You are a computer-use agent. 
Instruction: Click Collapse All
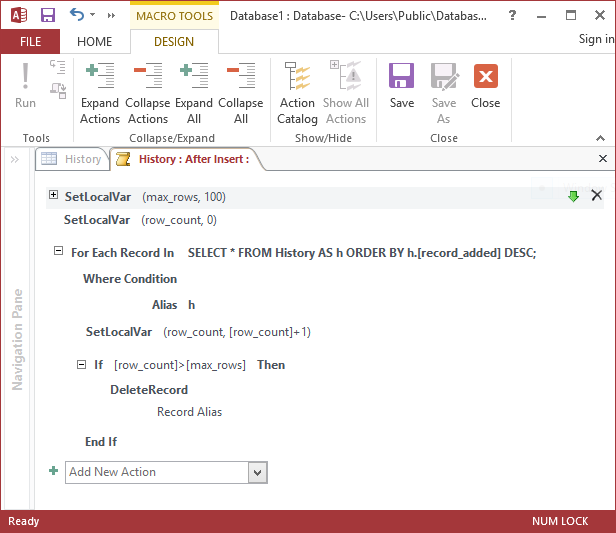click(x=241, y=93)
